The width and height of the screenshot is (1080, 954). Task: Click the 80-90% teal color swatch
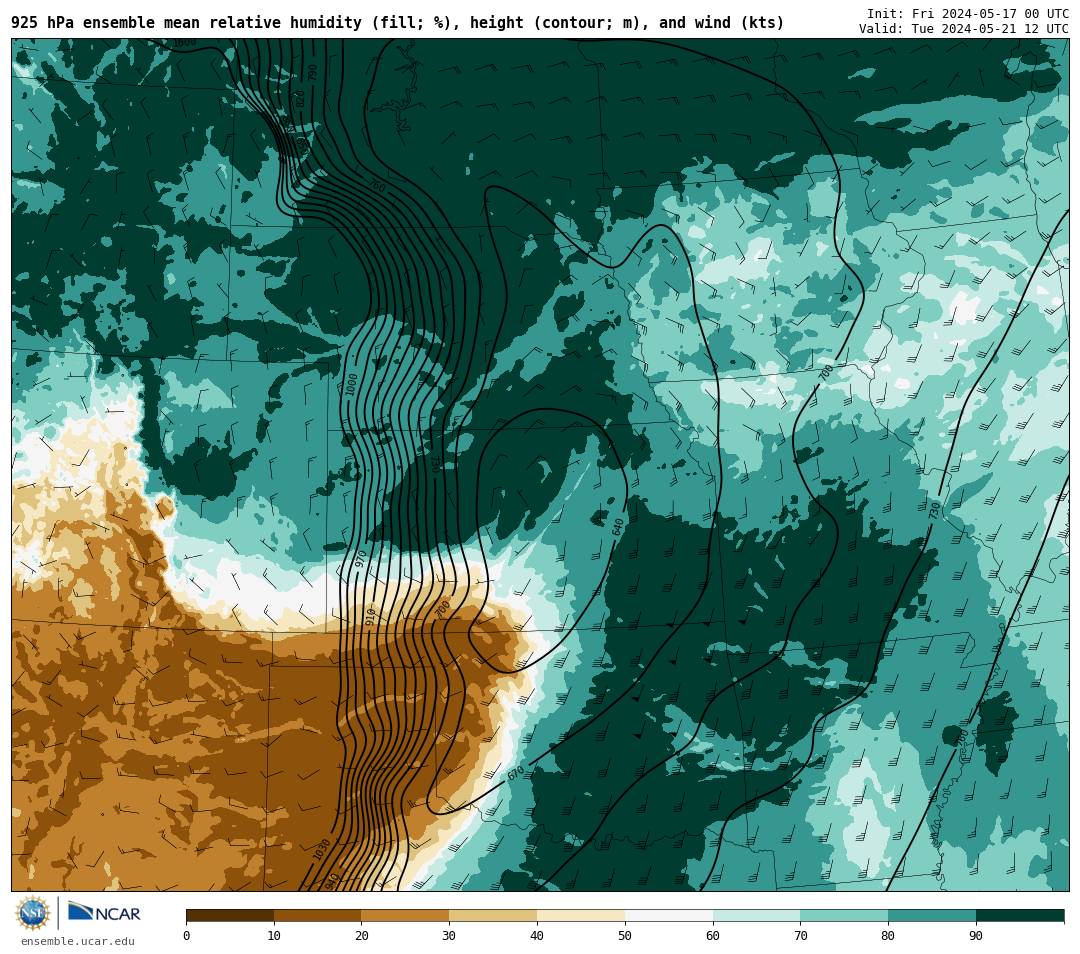pos(932,915)
